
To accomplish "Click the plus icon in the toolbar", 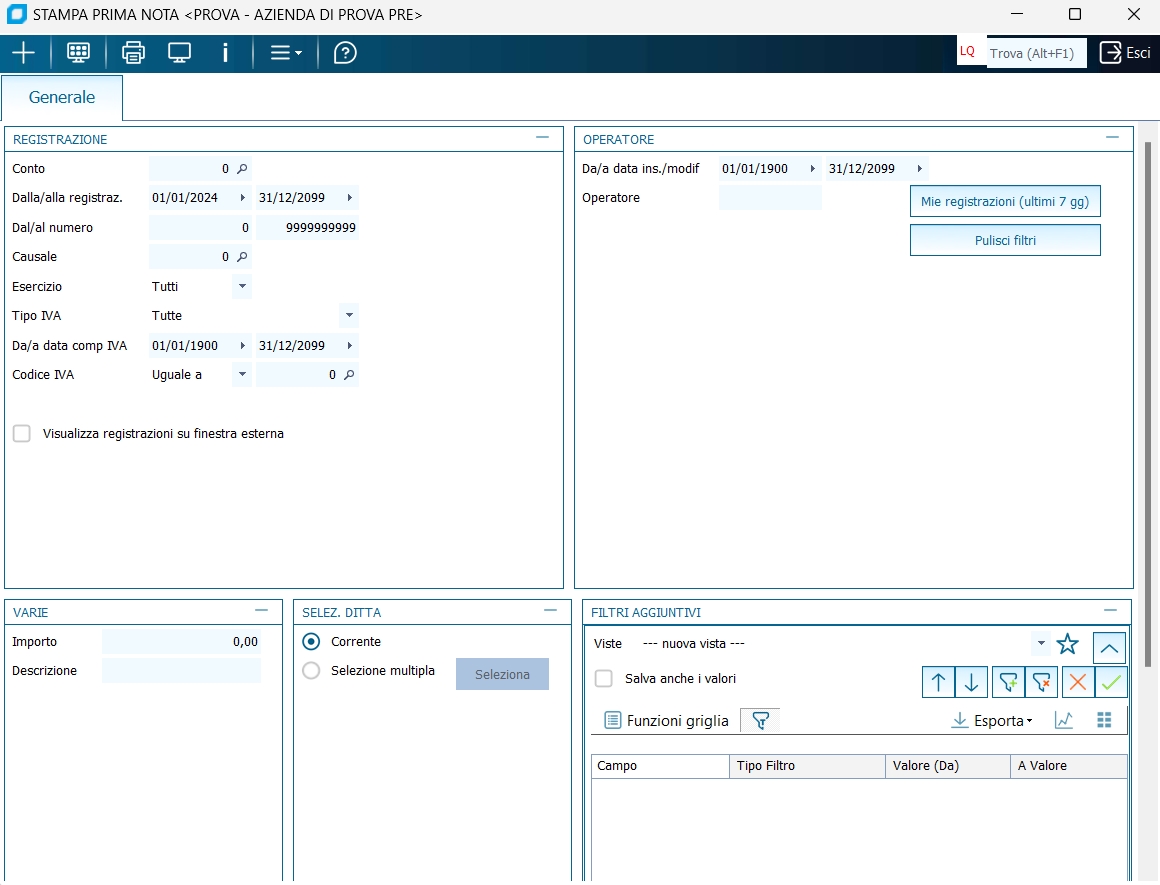I will click(x=23, y=53).
